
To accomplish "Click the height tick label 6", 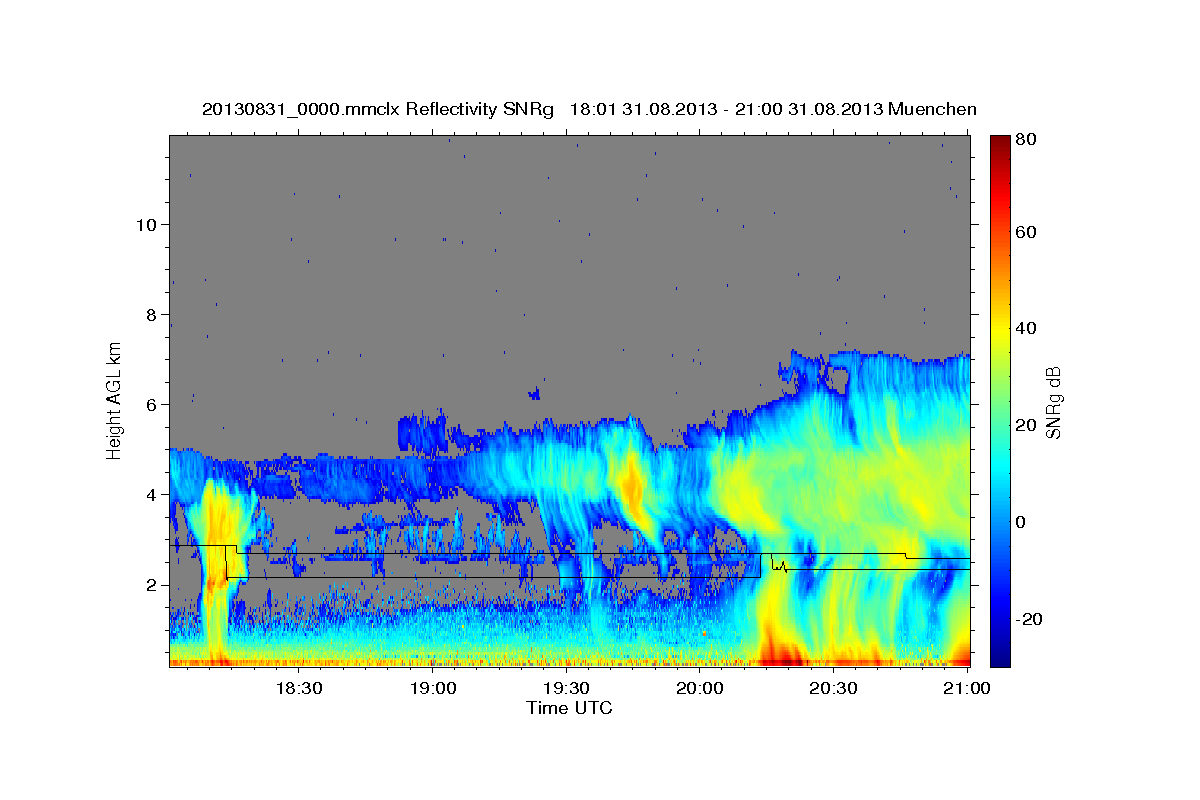I will (x=151, y=404).
